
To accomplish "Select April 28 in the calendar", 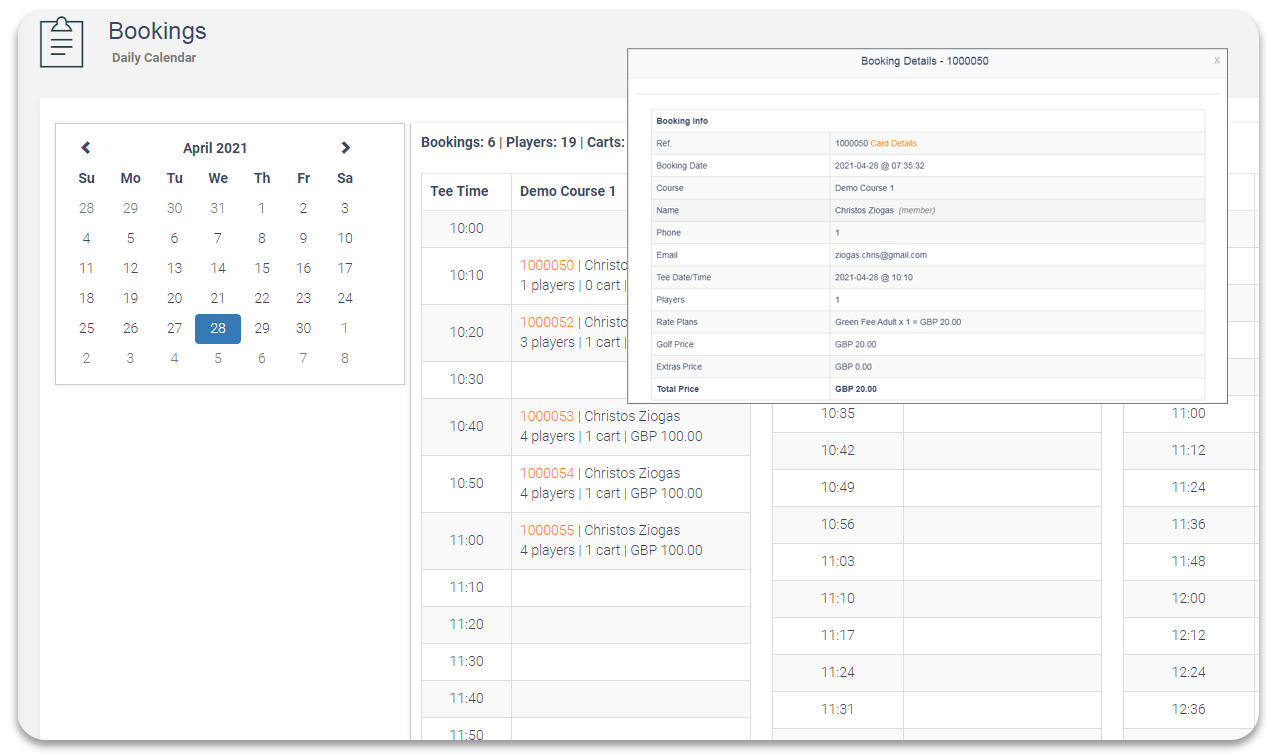I will [x=218, y=328].
